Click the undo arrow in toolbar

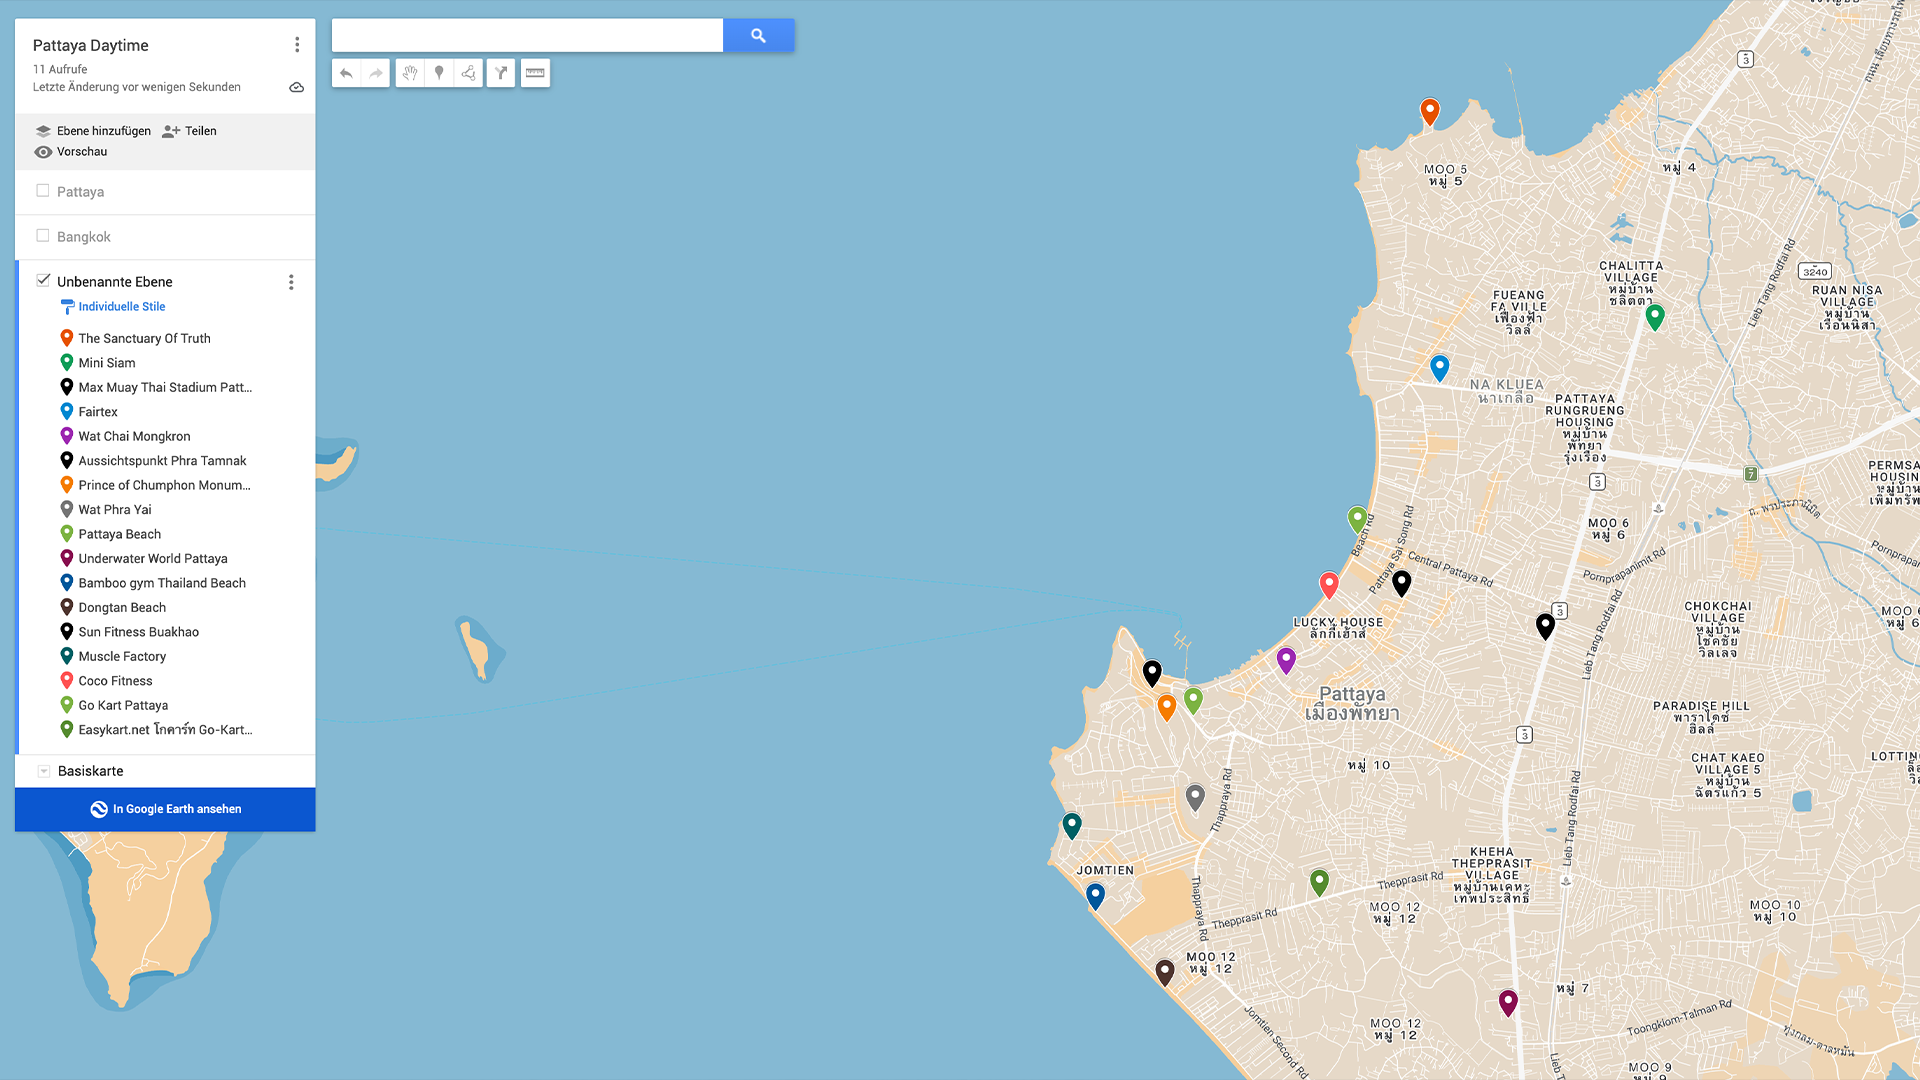pyautogui.click(x=346, y=73)
